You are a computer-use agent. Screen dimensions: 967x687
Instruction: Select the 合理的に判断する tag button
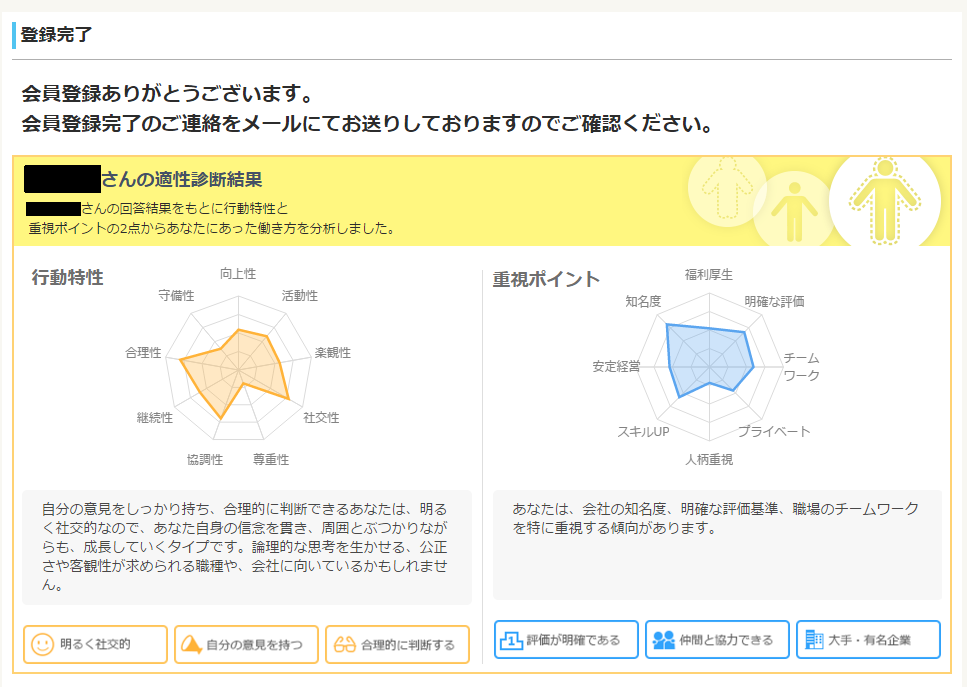point(397,644)
